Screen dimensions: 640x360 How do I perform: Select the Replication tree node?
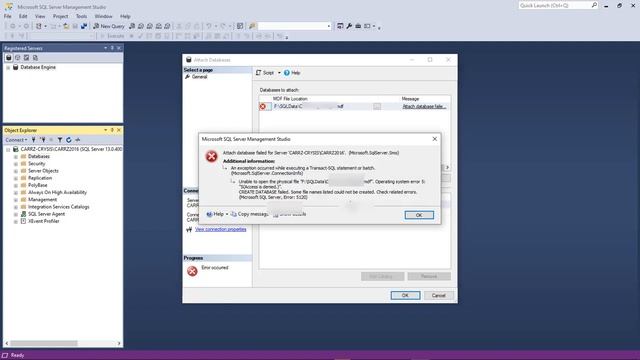click(40, 178)
